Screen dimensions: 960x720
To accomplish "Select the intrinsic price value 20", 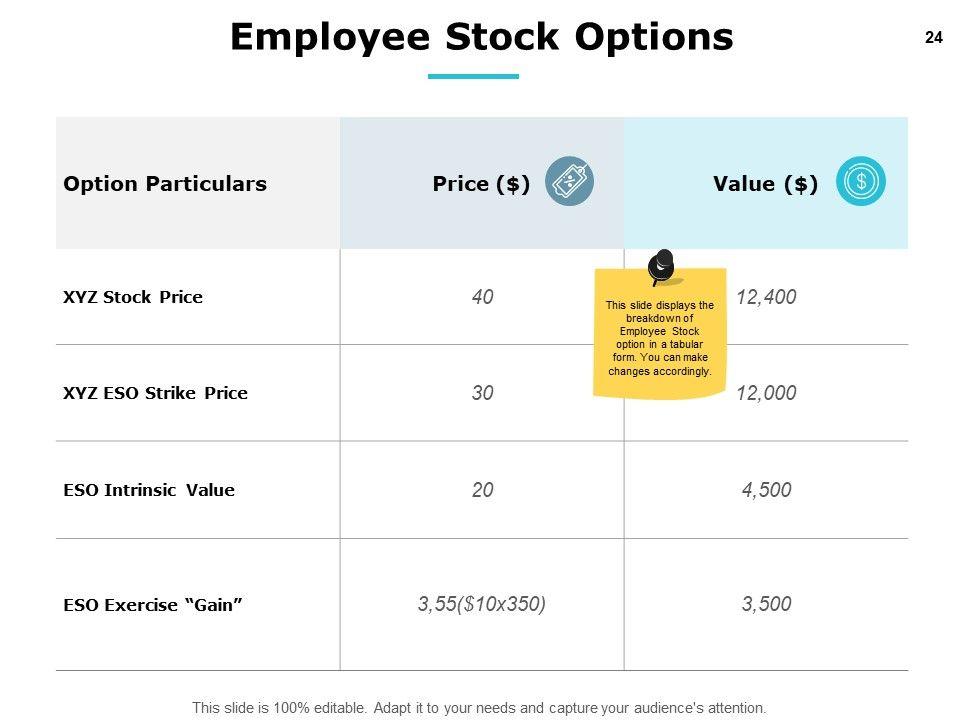I will pyautogui.click(x=483, y=490).
